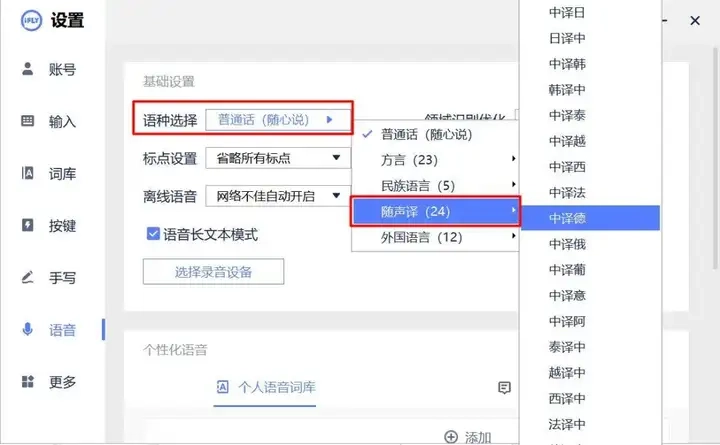Choose 中译日 from translation list
The image size is (720, 445).
coord(568,12)
